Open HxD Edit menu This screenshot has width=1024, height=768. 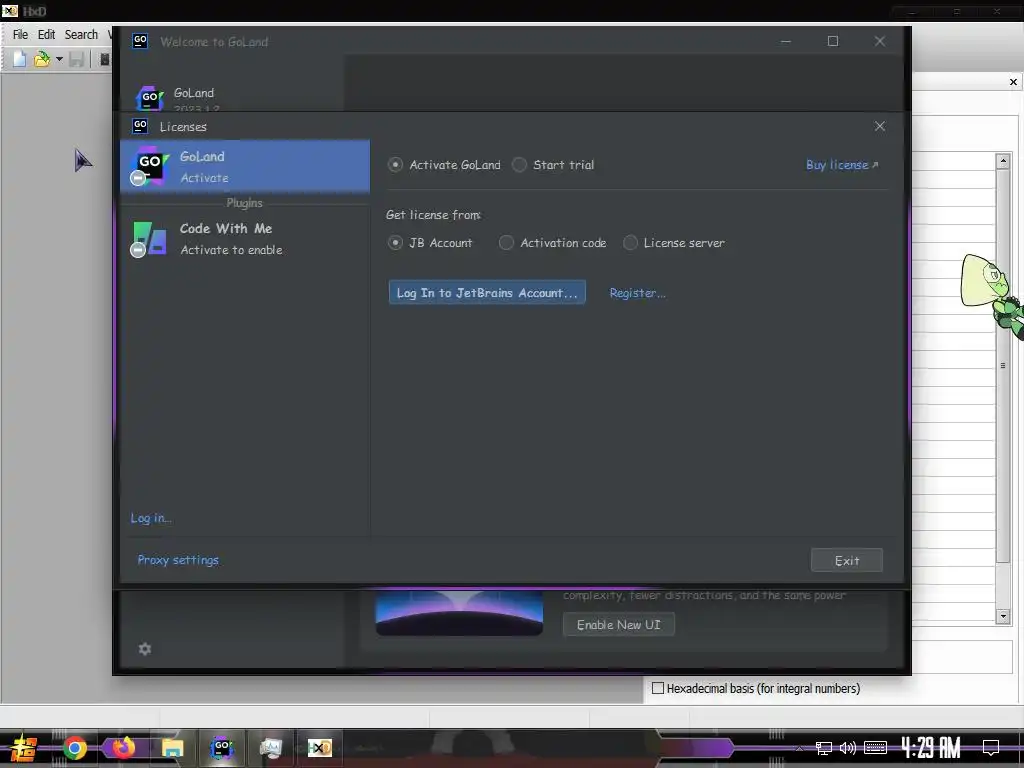pyautogui.click(x=46, y=35)
